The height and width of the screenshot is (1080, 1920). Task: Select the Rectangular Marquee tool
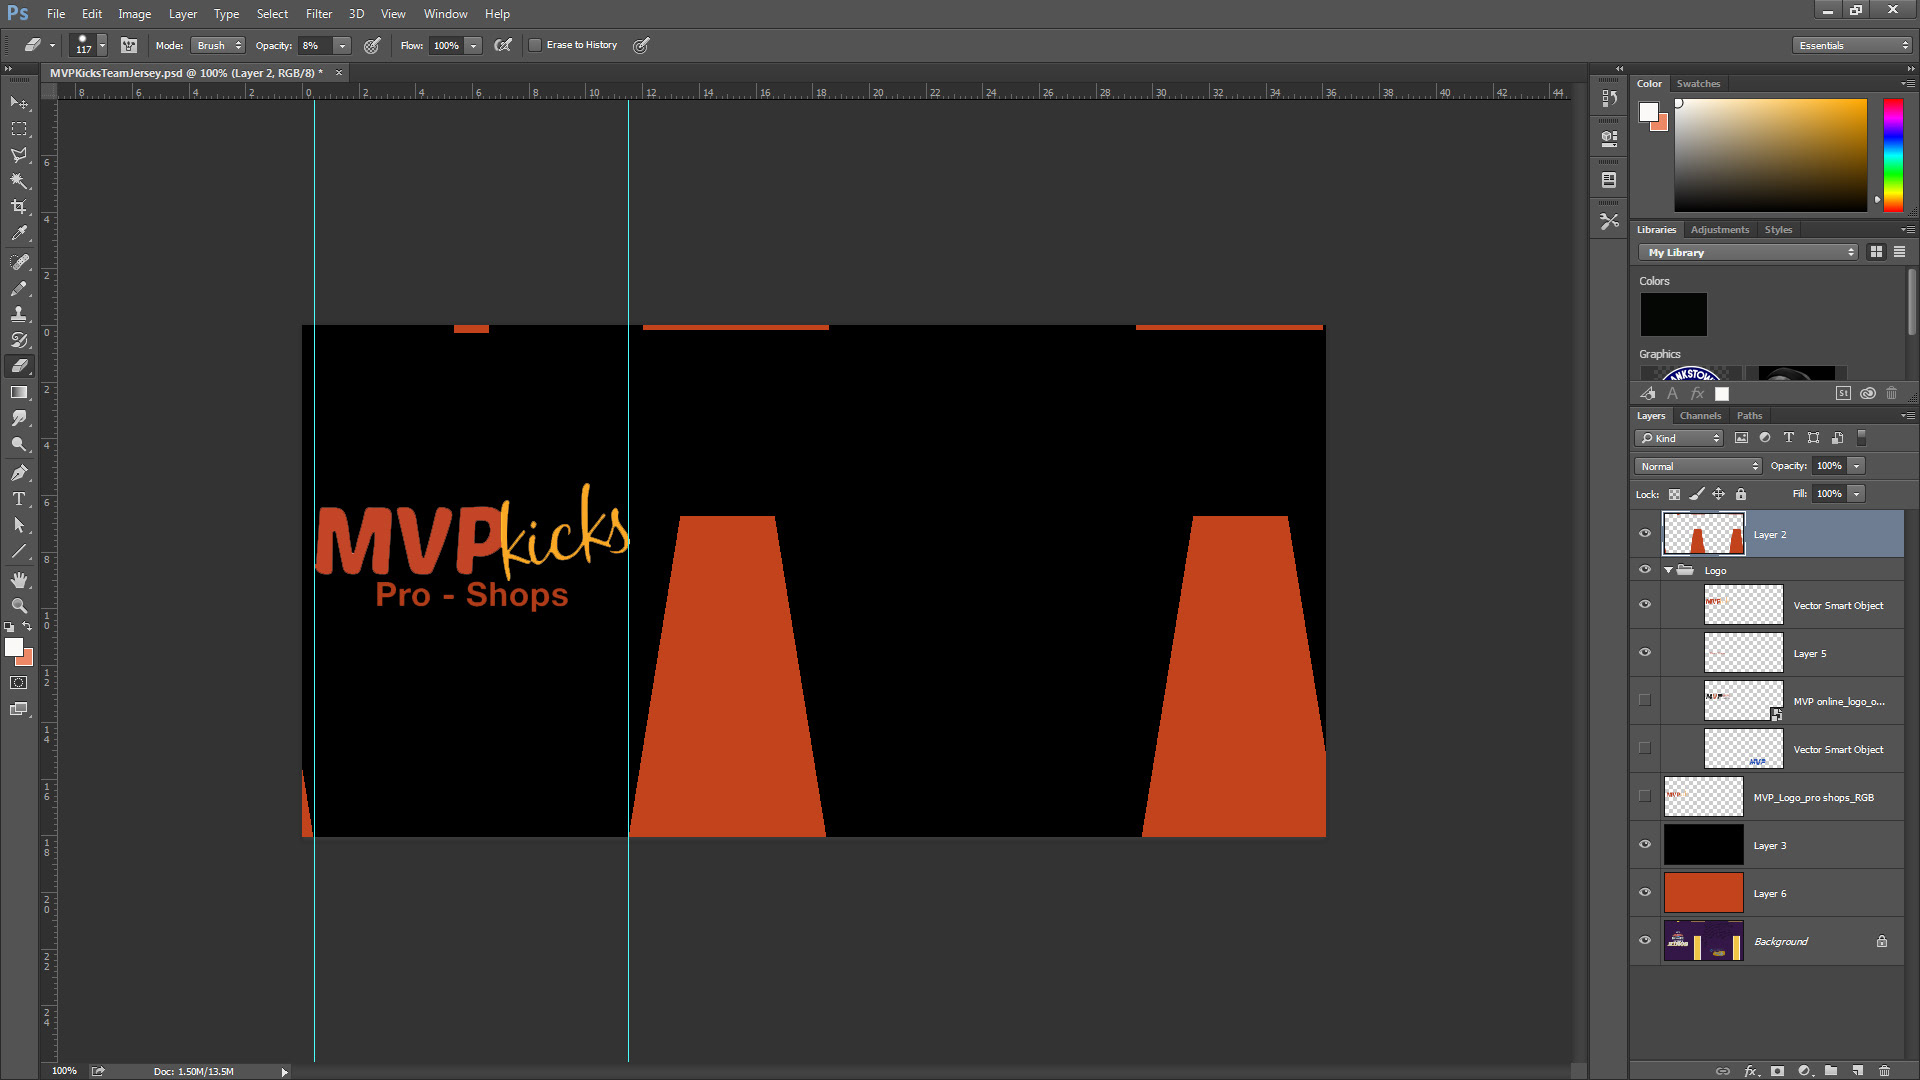pyautogui.click(x=19, y=129)
